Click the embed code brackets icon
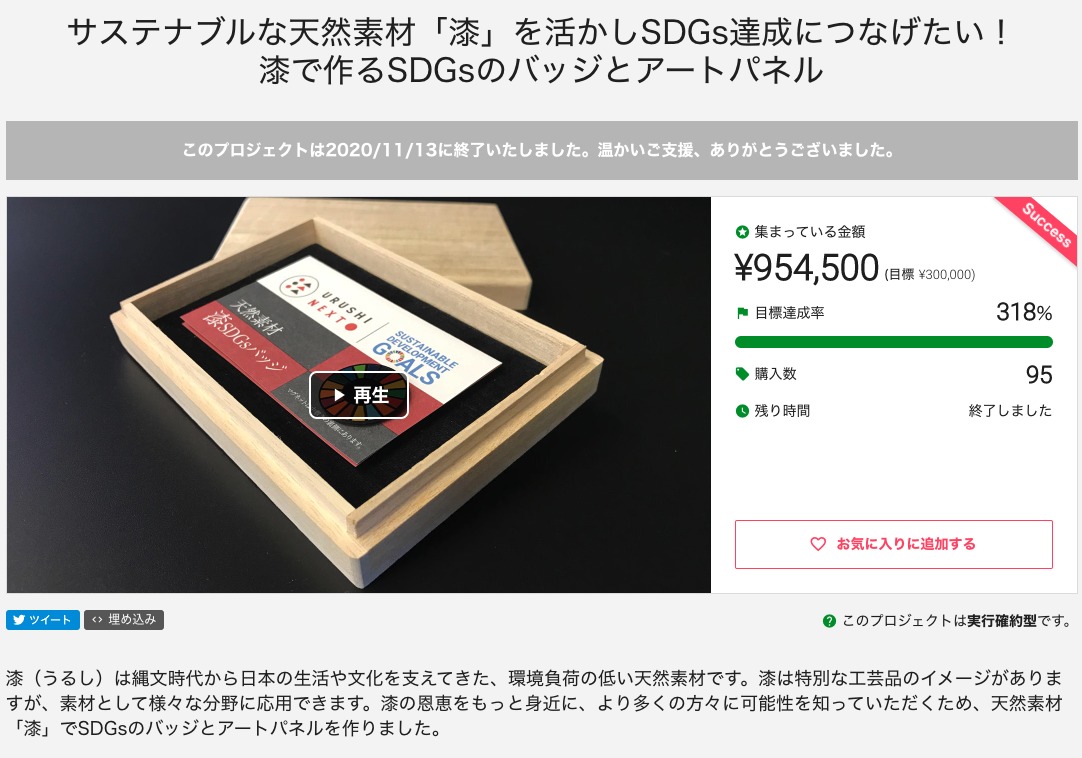 click(97, 620)
